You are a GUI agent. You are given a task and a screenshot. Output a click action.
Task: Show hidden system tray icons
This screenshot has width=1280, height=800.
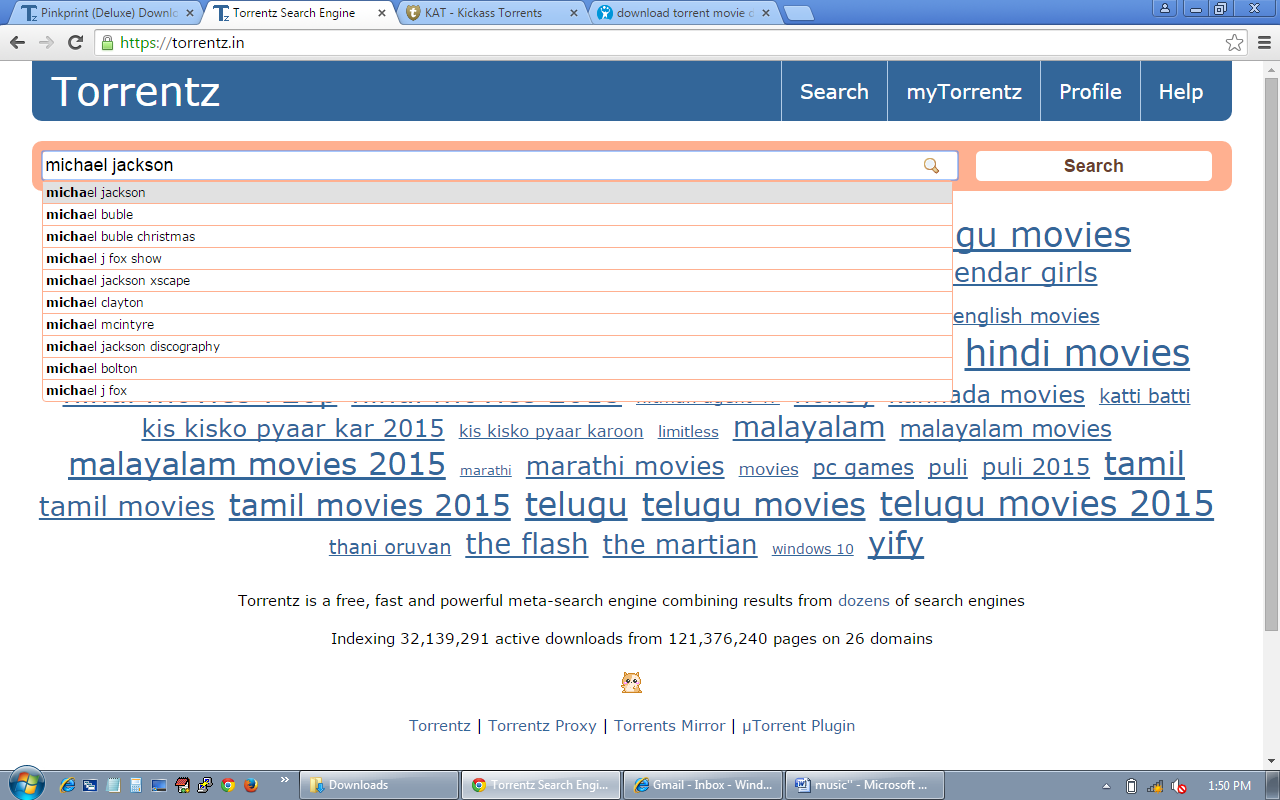click(1106, 786)
